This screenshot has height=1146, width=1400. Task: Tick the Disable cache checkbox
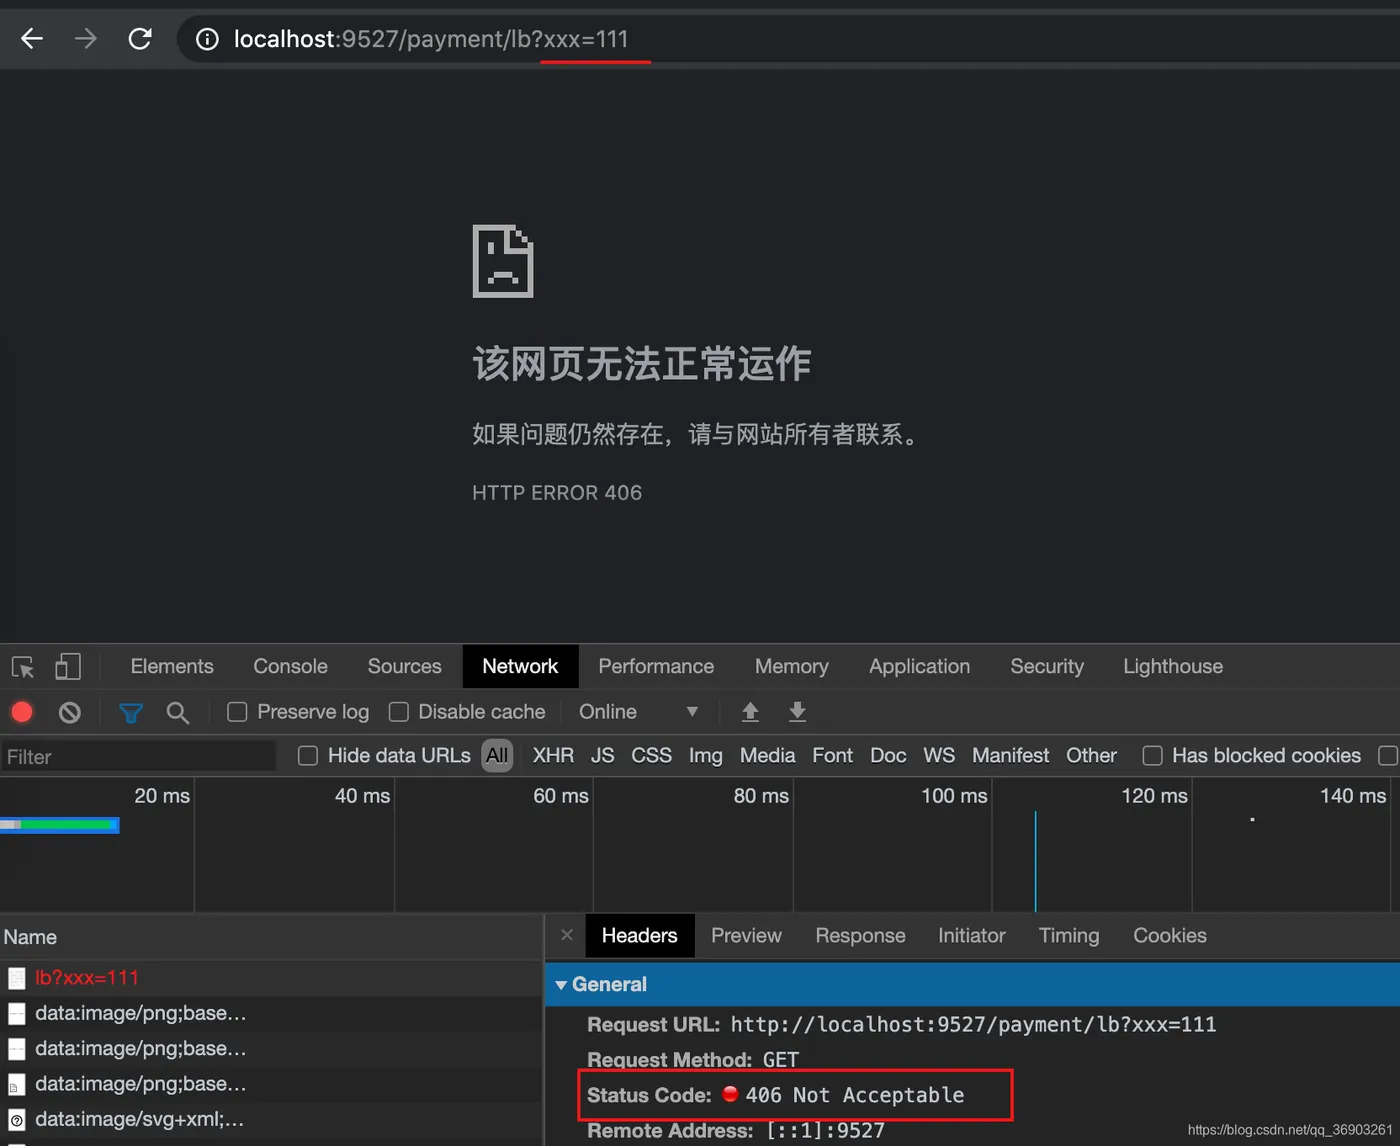tap(399, 712)
